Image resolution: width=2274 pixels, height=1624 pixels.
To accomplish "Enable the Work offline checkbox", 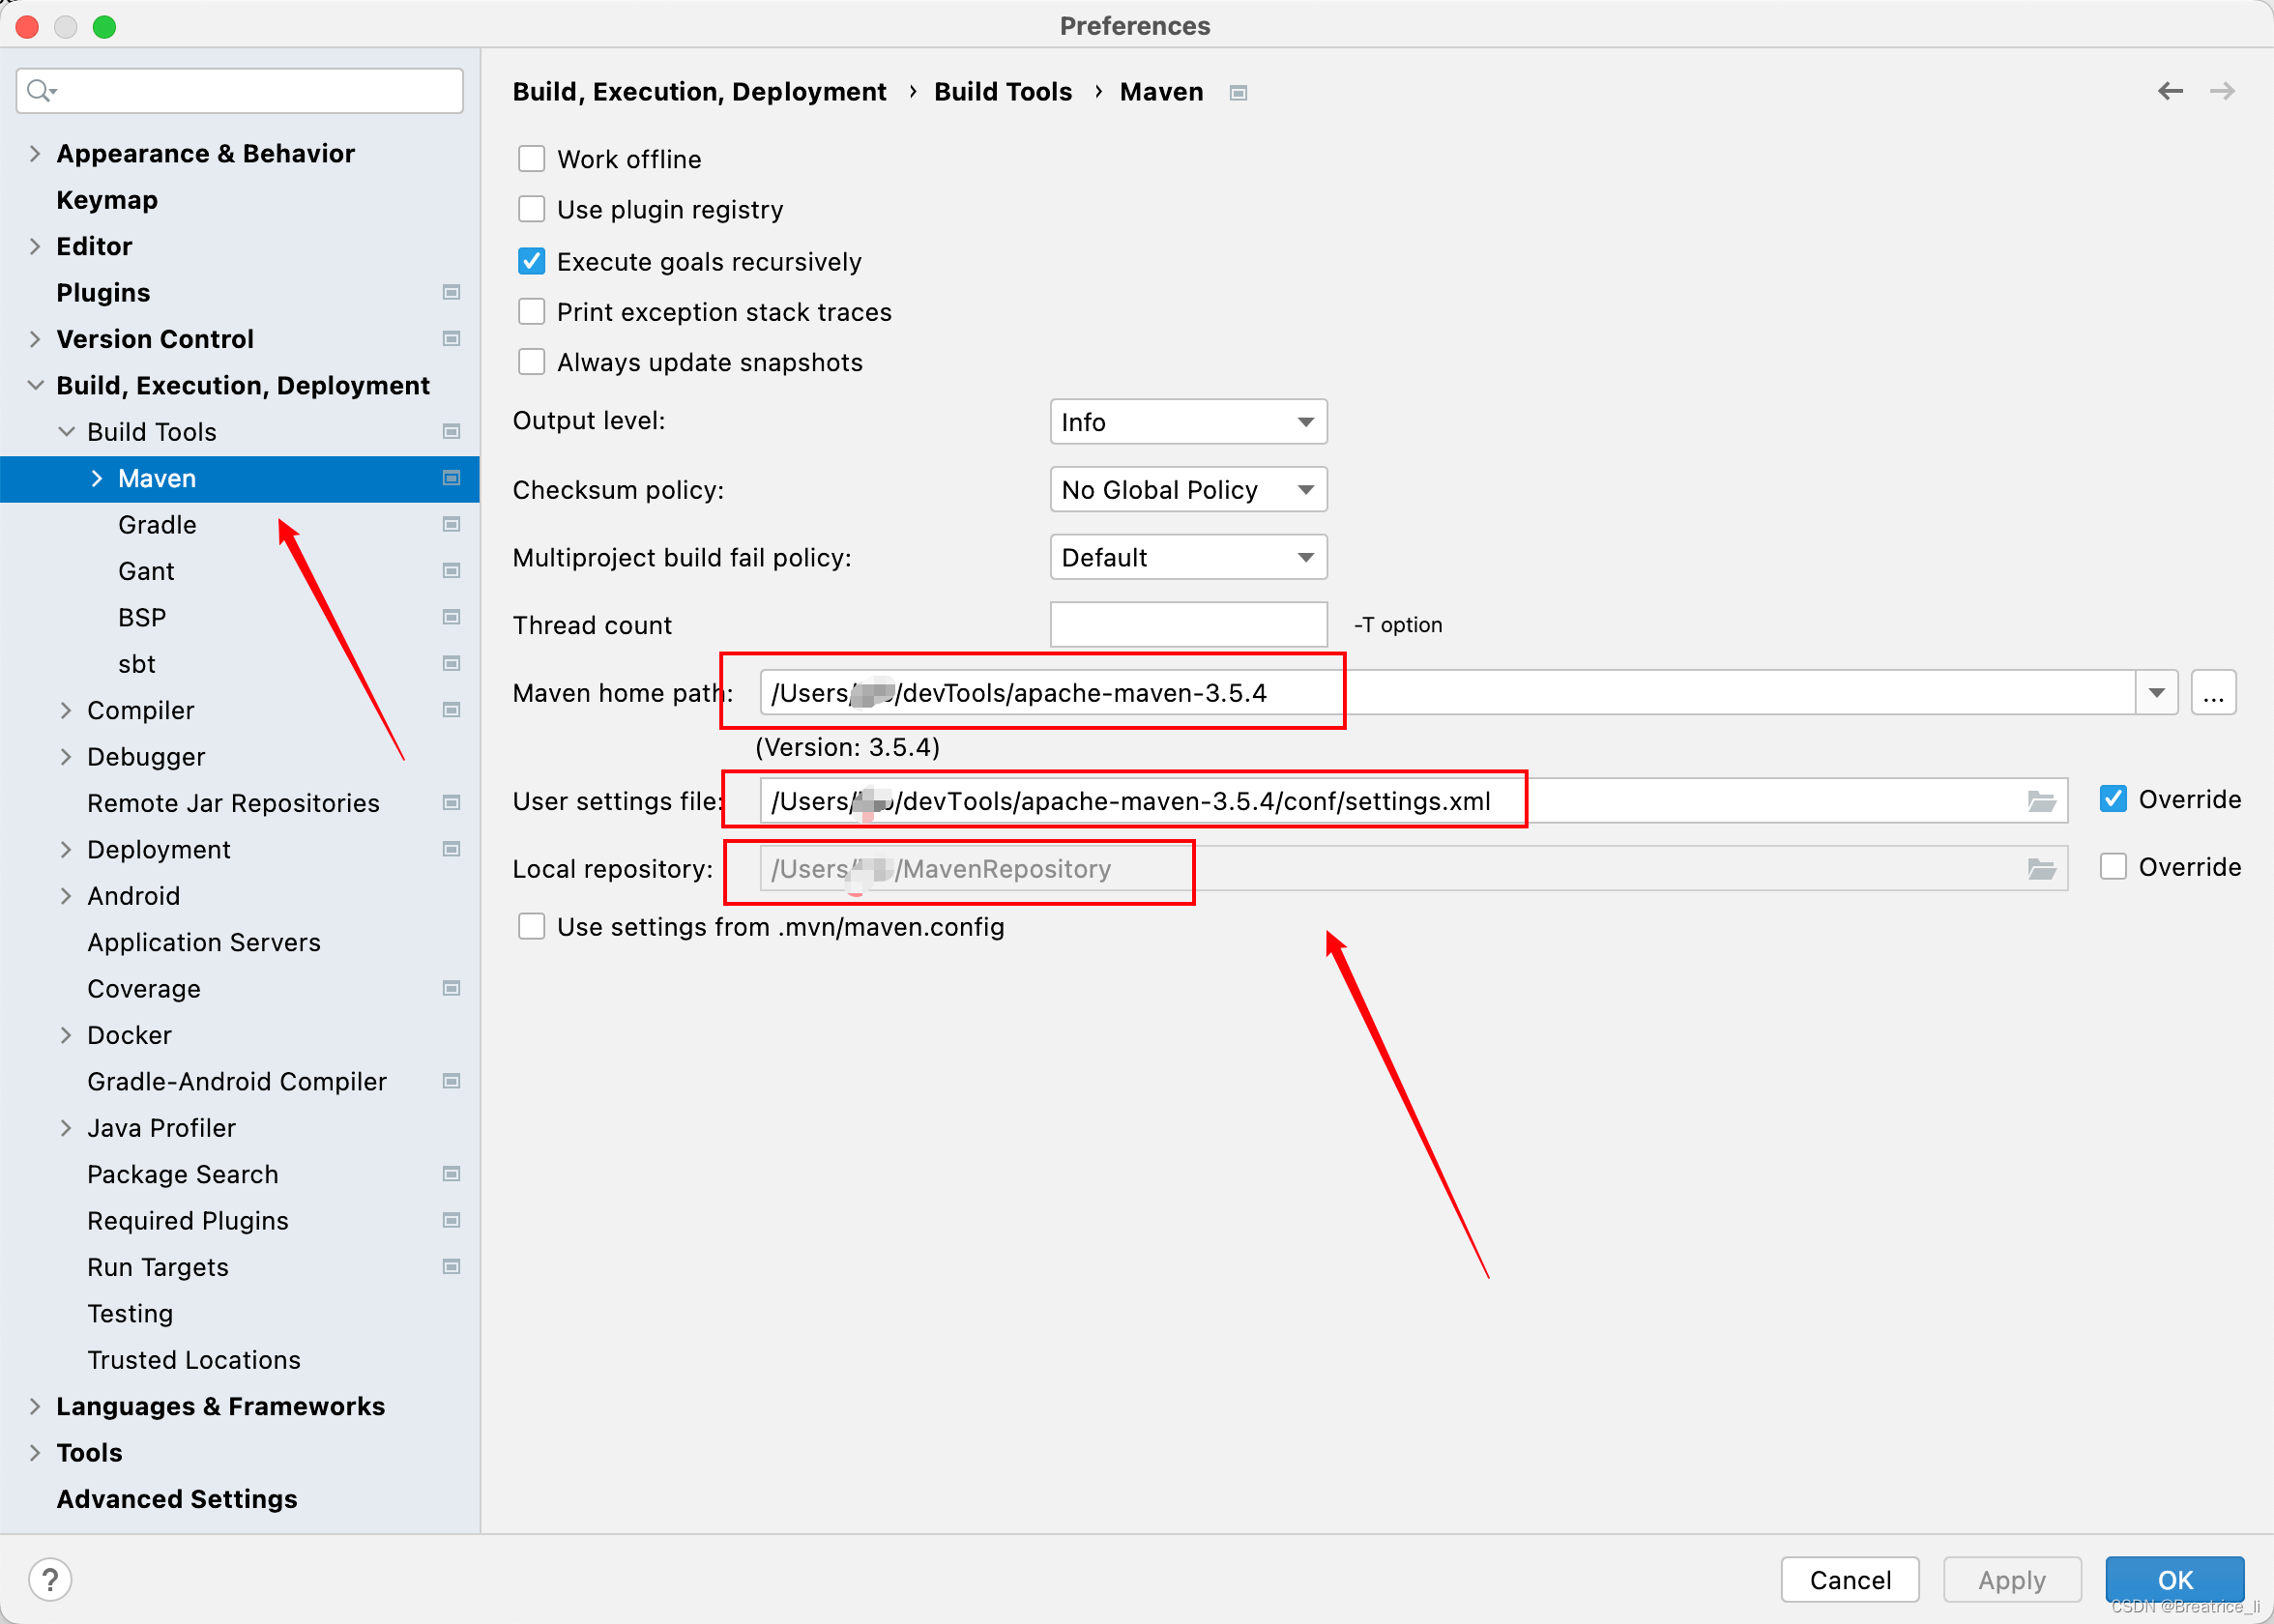I will [531, 159].
